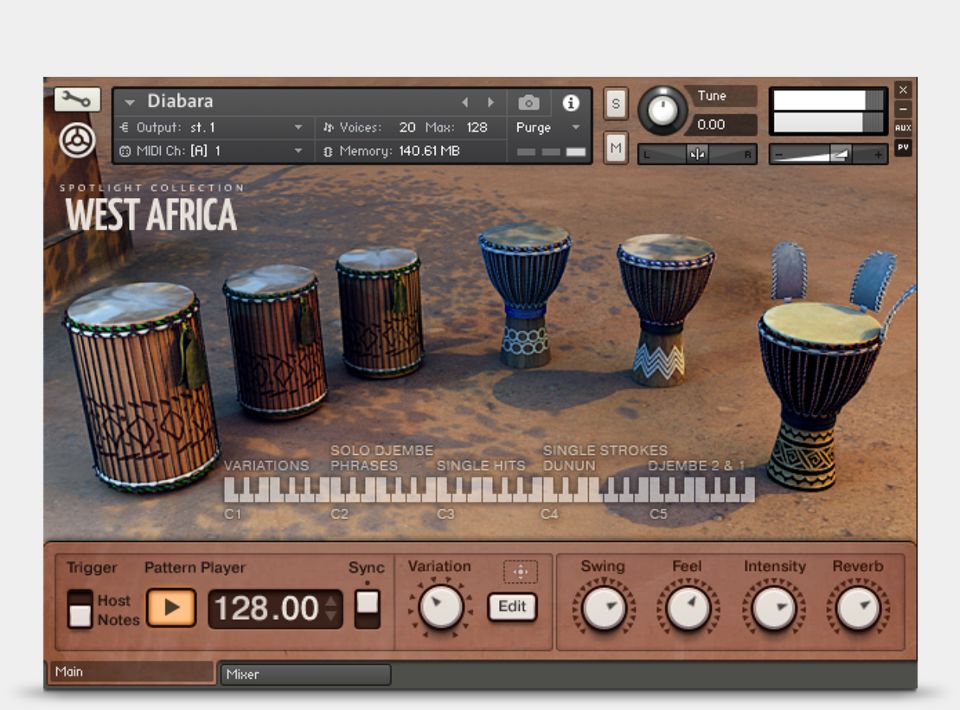Solo the instrument with S button
Image resolution: width=960 pixels, height=710 pixels.
[616, 103]
